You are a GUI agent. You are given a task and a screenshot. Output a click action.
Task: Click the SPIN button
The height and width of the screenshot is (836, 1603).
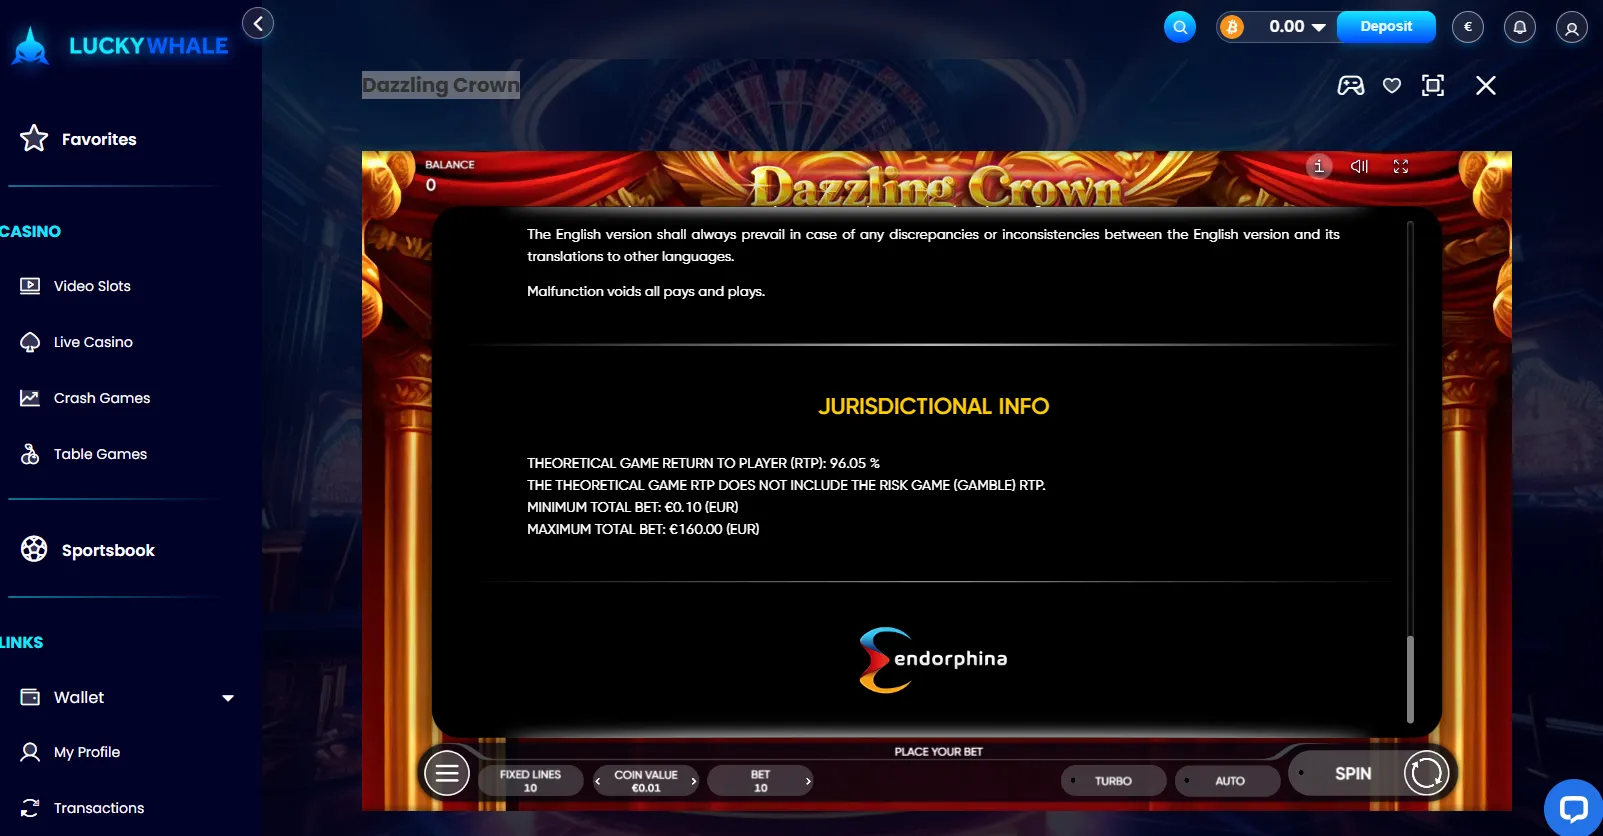pos(1353,773)
